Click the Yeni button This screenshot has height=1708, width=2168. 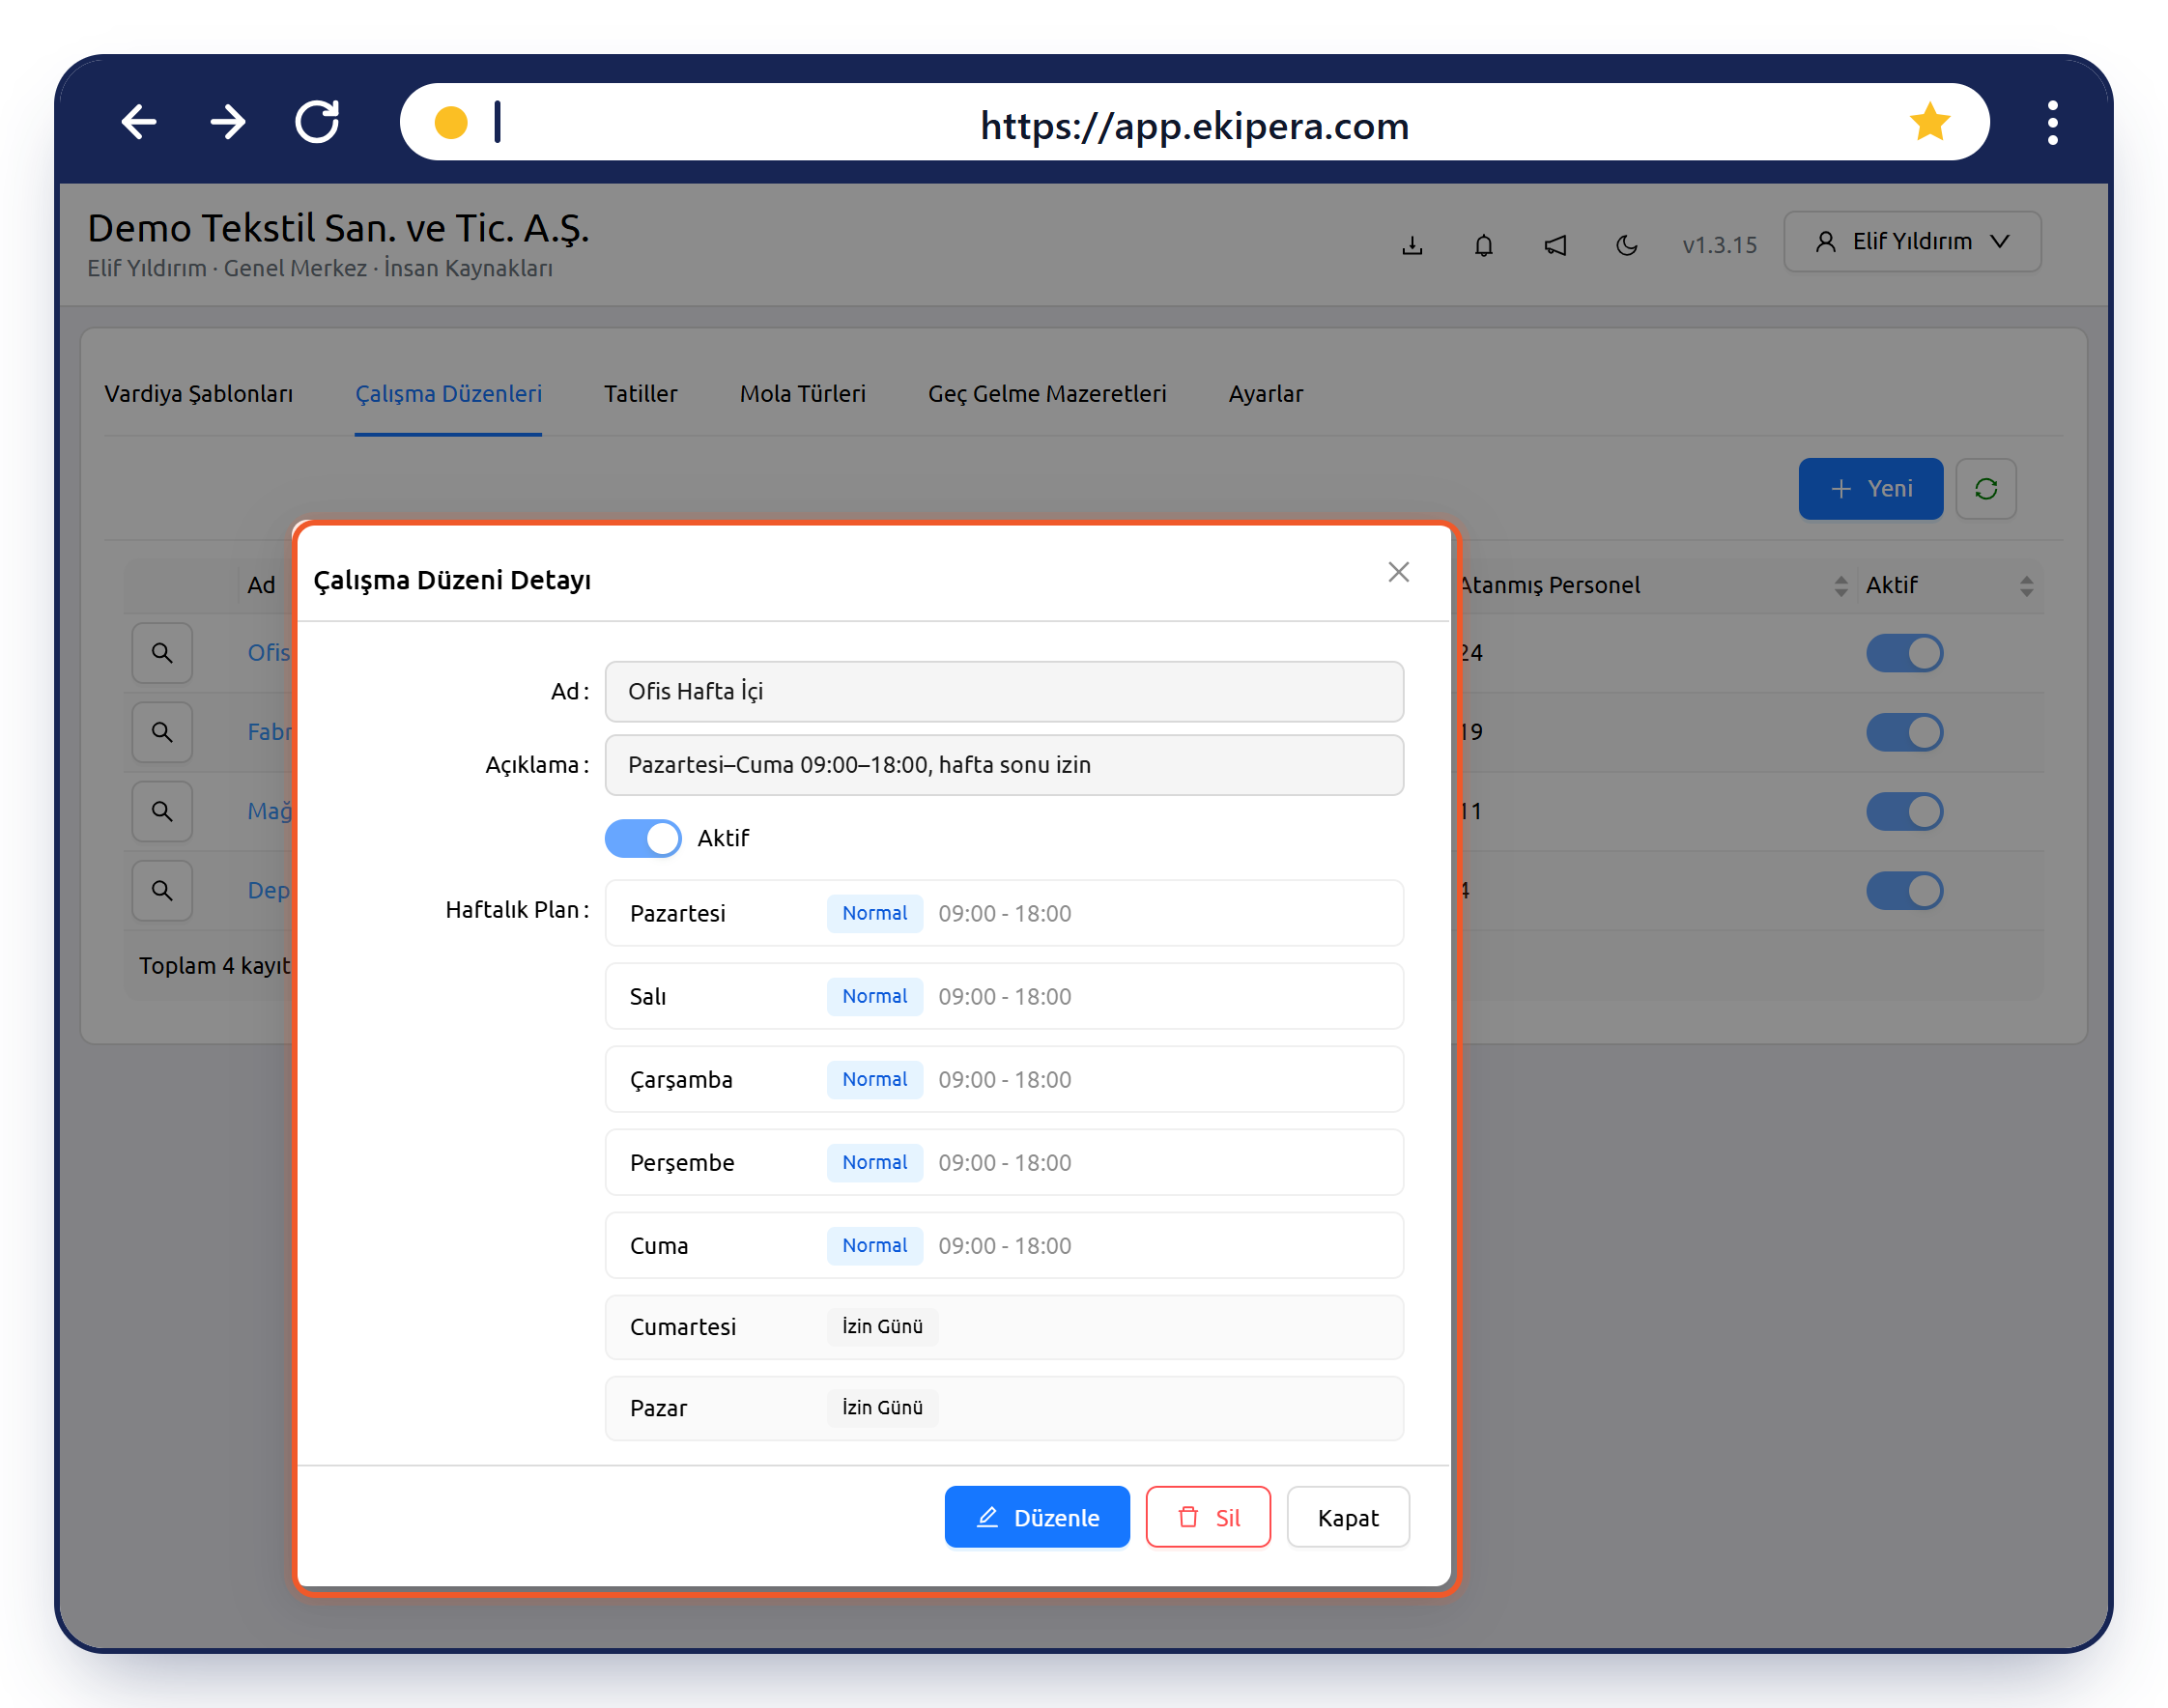(1870, 488)
